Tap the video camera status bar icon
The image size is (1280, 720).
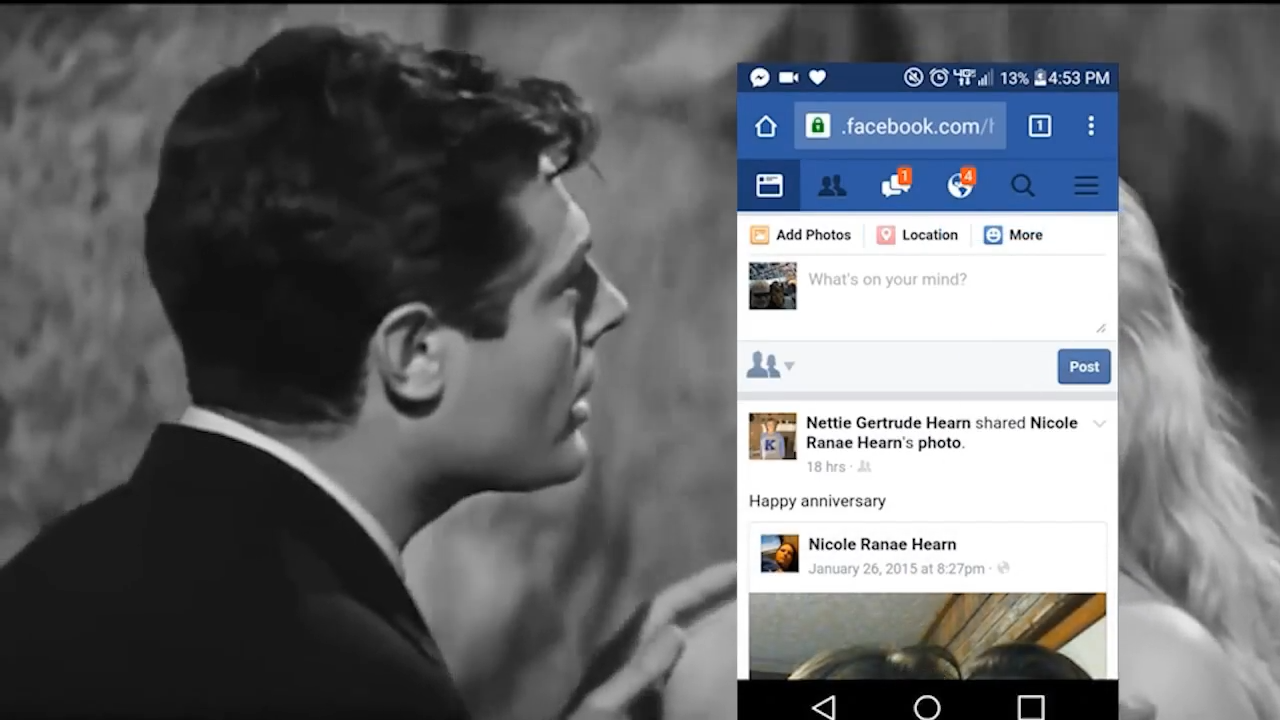[788, 78]
